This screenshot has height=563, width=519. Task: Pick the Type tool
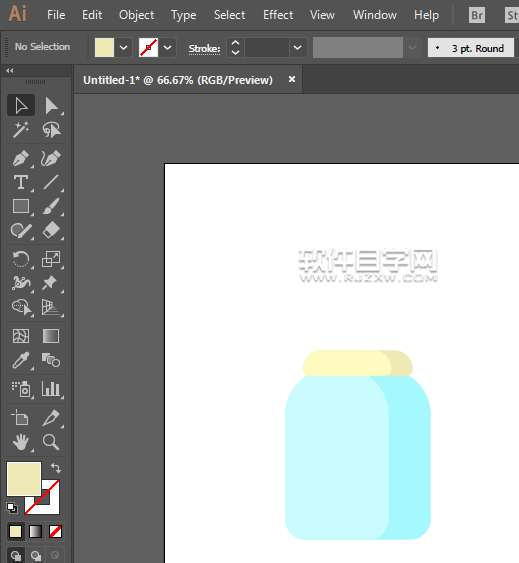point(20,182)
